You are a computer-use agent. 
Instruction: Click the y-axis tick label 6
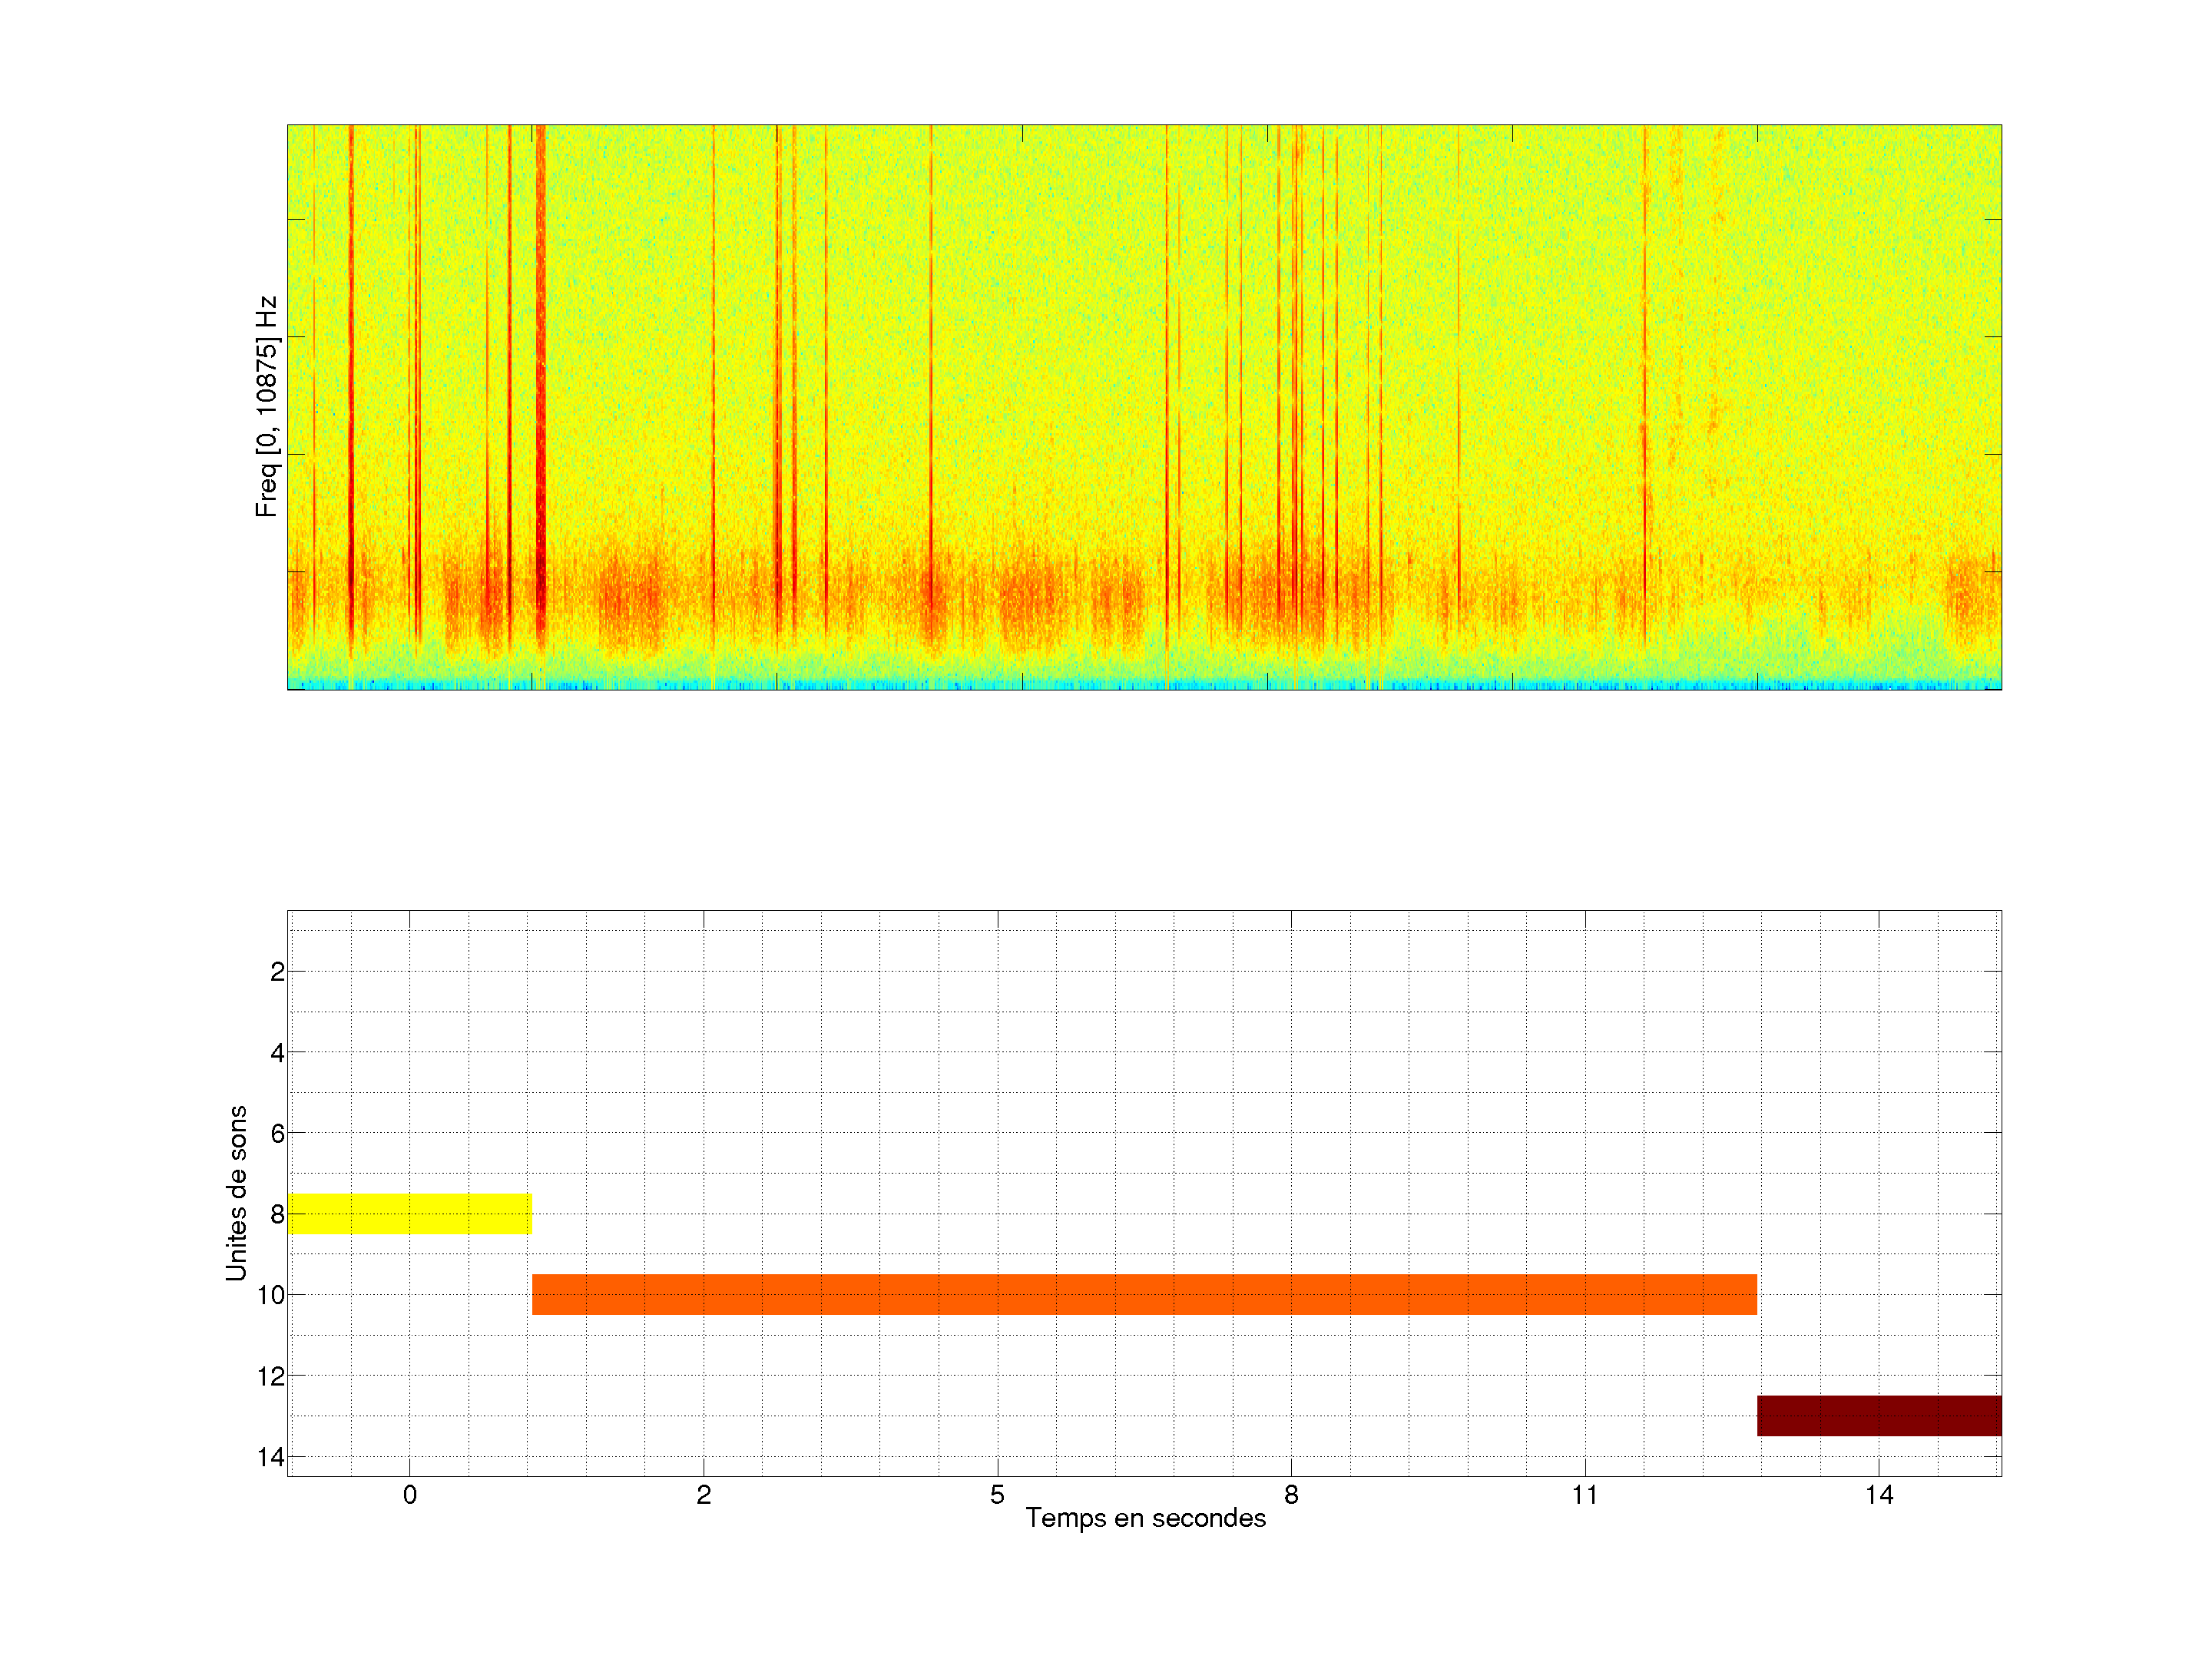pos(277,1134)
